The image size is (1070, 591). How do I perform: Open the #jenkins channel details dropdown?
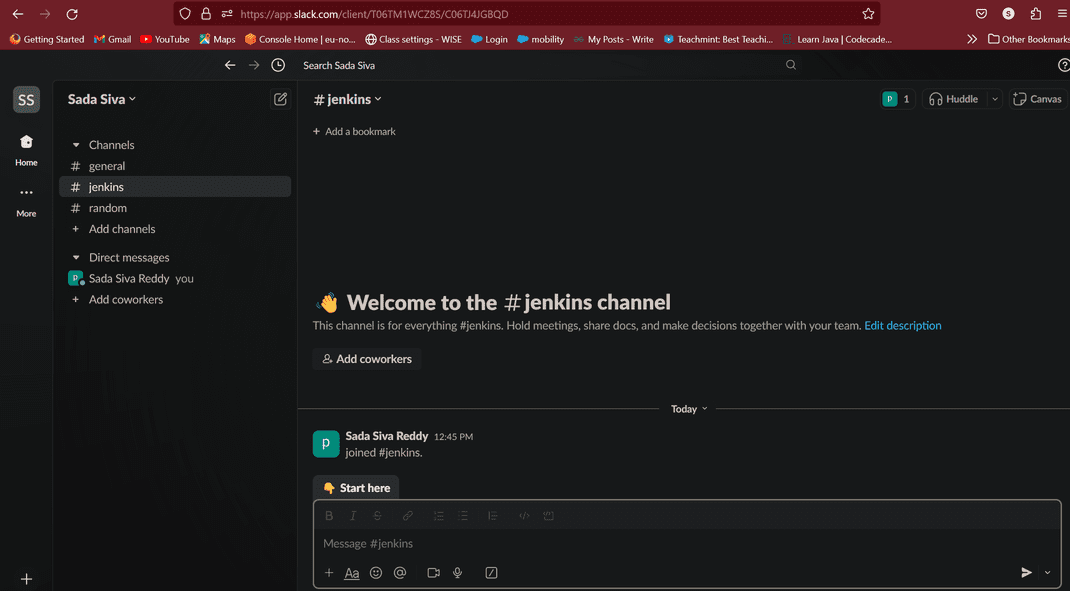coord(347,99)
